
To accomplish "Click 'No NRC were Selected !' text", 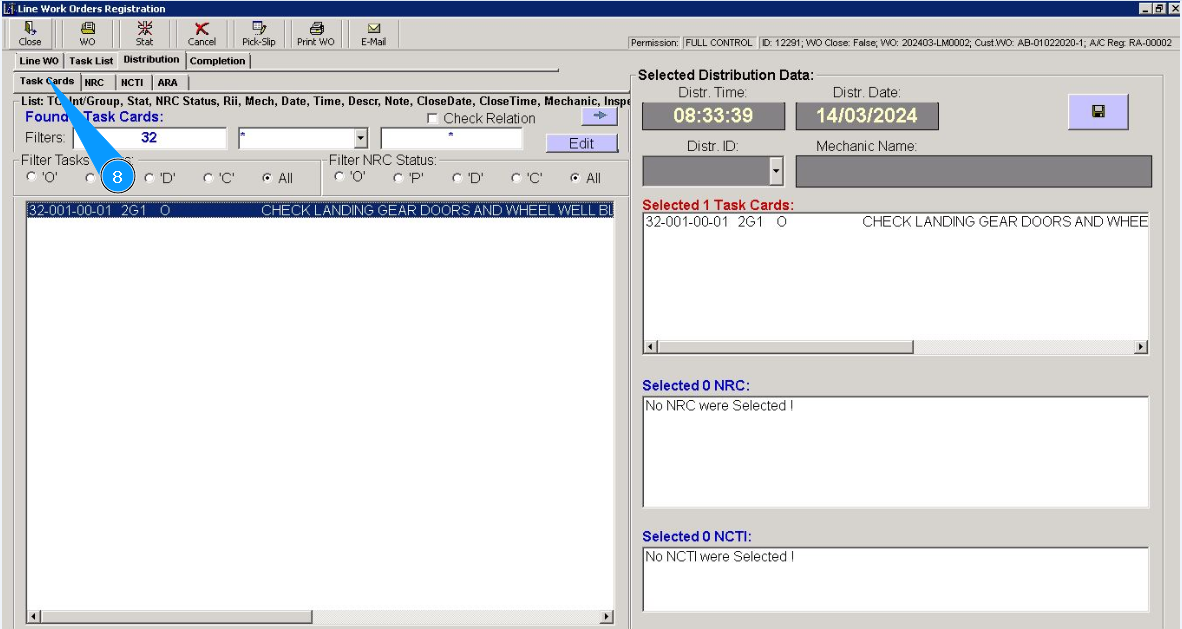I will coord(719,406).
